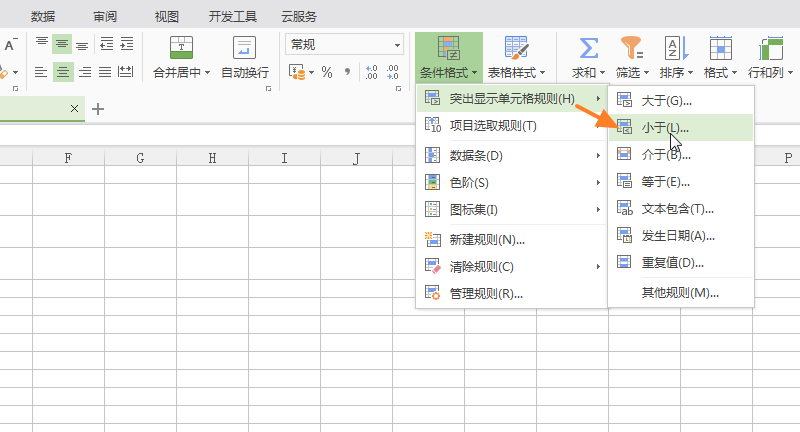Screen dimensions: 800x432
Task: Switch to the 视图 ribbon tab
Action: coord(167,16)
